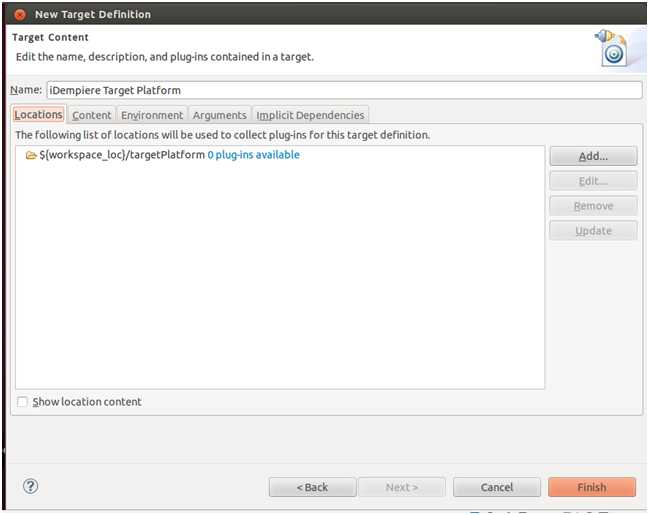Viewport: 649px width, 515px height.
Task: Click the Next > button
Action: click(x=402, y=487)
